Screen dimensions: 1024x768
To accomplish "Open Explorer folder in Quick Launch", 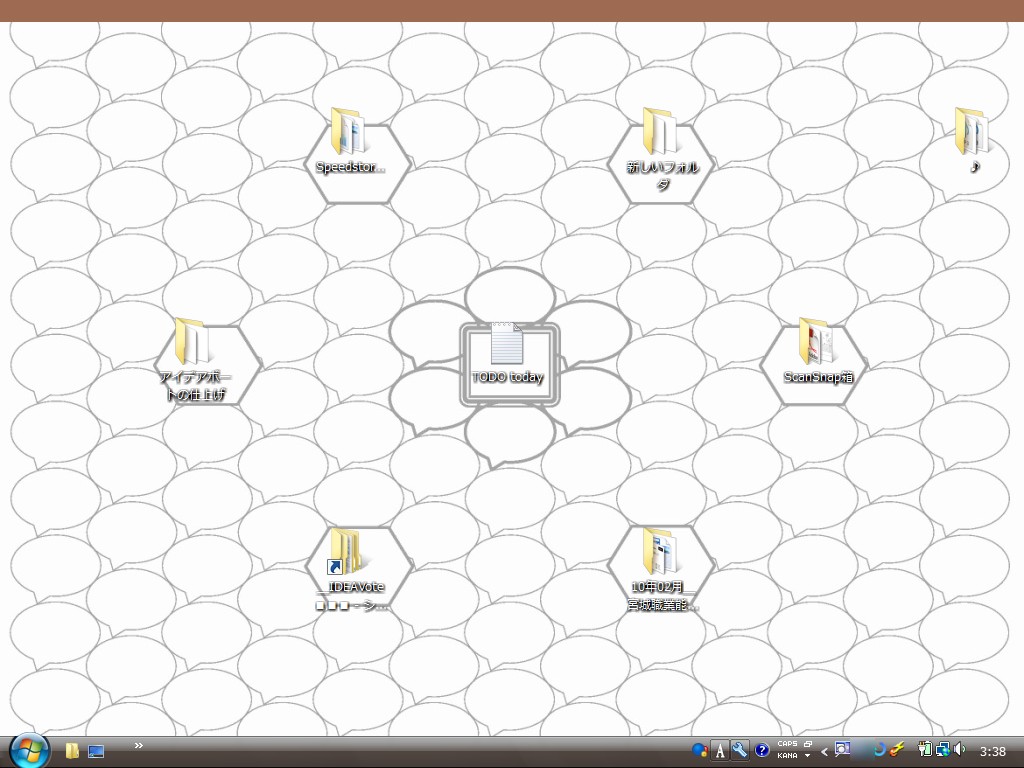I will click(x=72, y=751).
